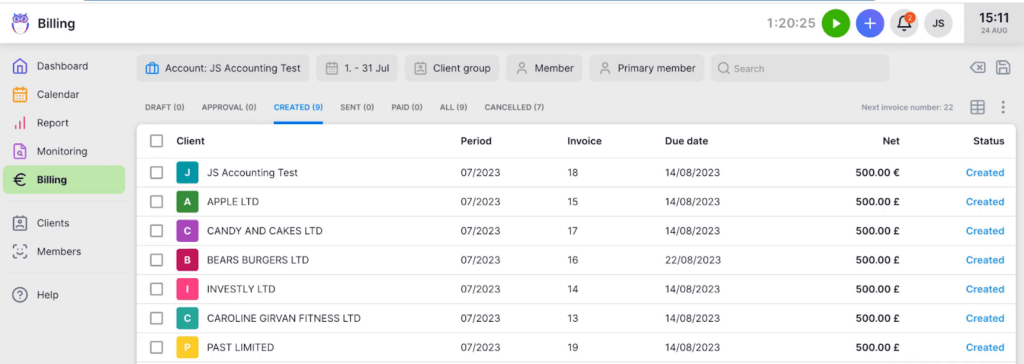This screenshot has height=364, width=1024.
Task: Click the 1:20:25 timer display
Action: [791, 24]
